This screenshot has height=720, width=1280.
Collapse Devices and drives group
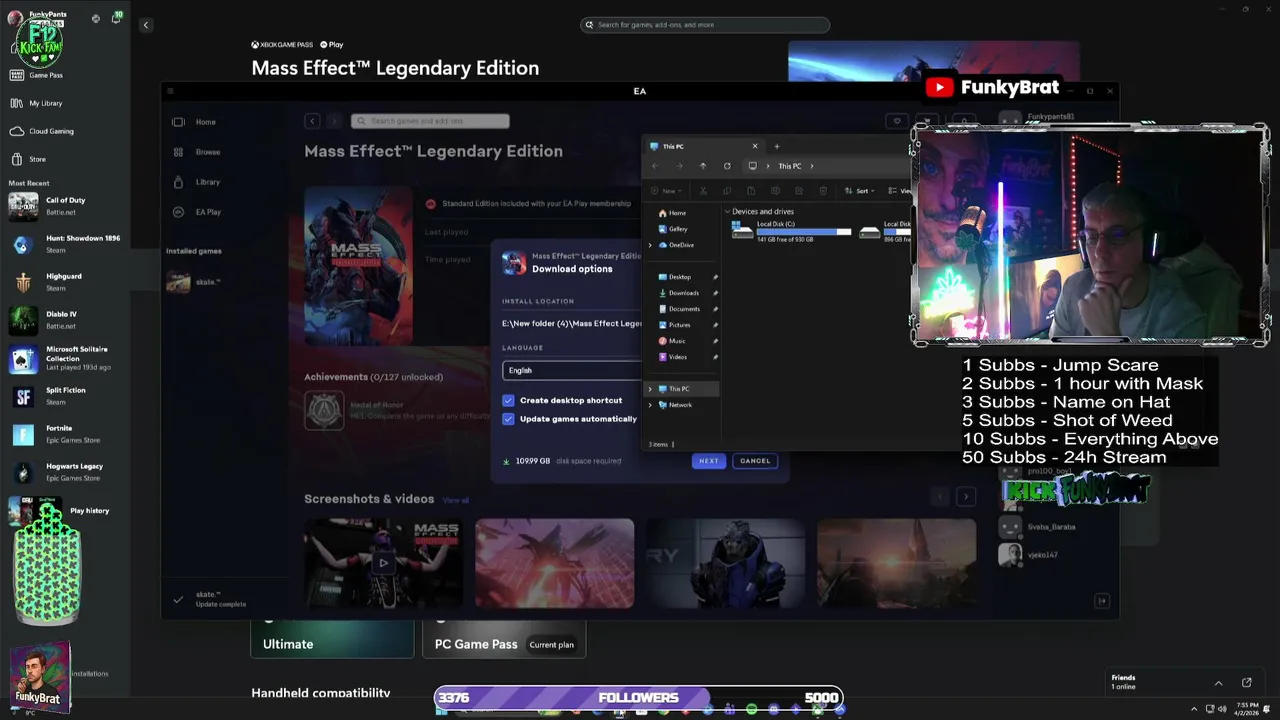click(727, 212)
